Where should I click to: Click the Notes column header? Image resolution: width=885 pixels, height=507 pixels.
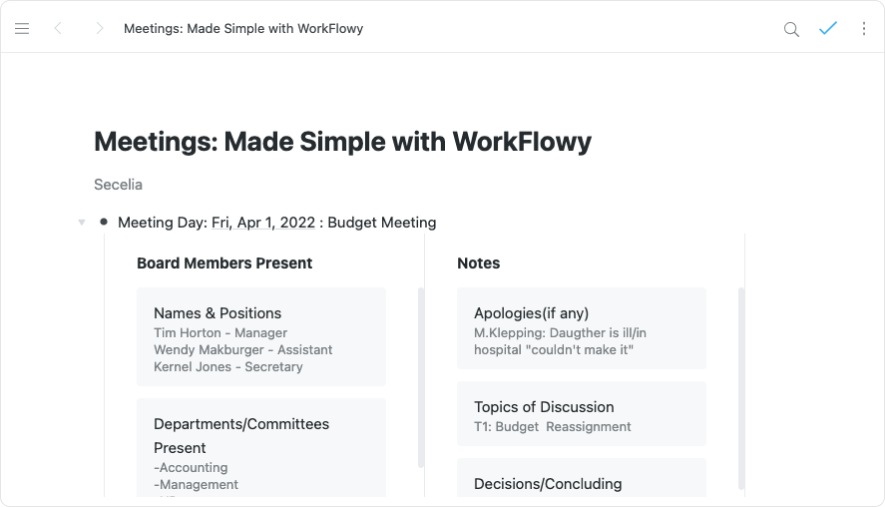coord(479,263)
